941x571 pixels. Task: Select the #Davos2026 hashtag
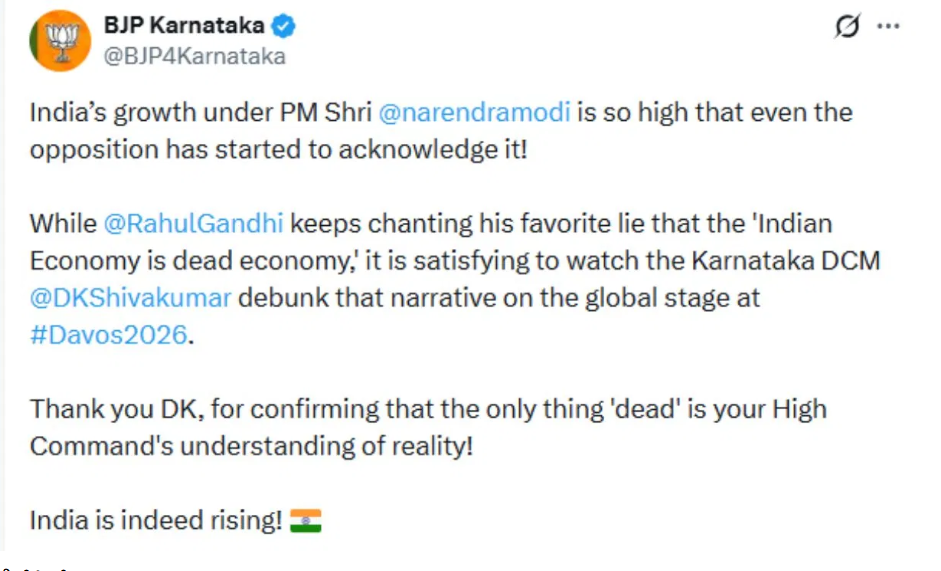(x=108, y=334)
